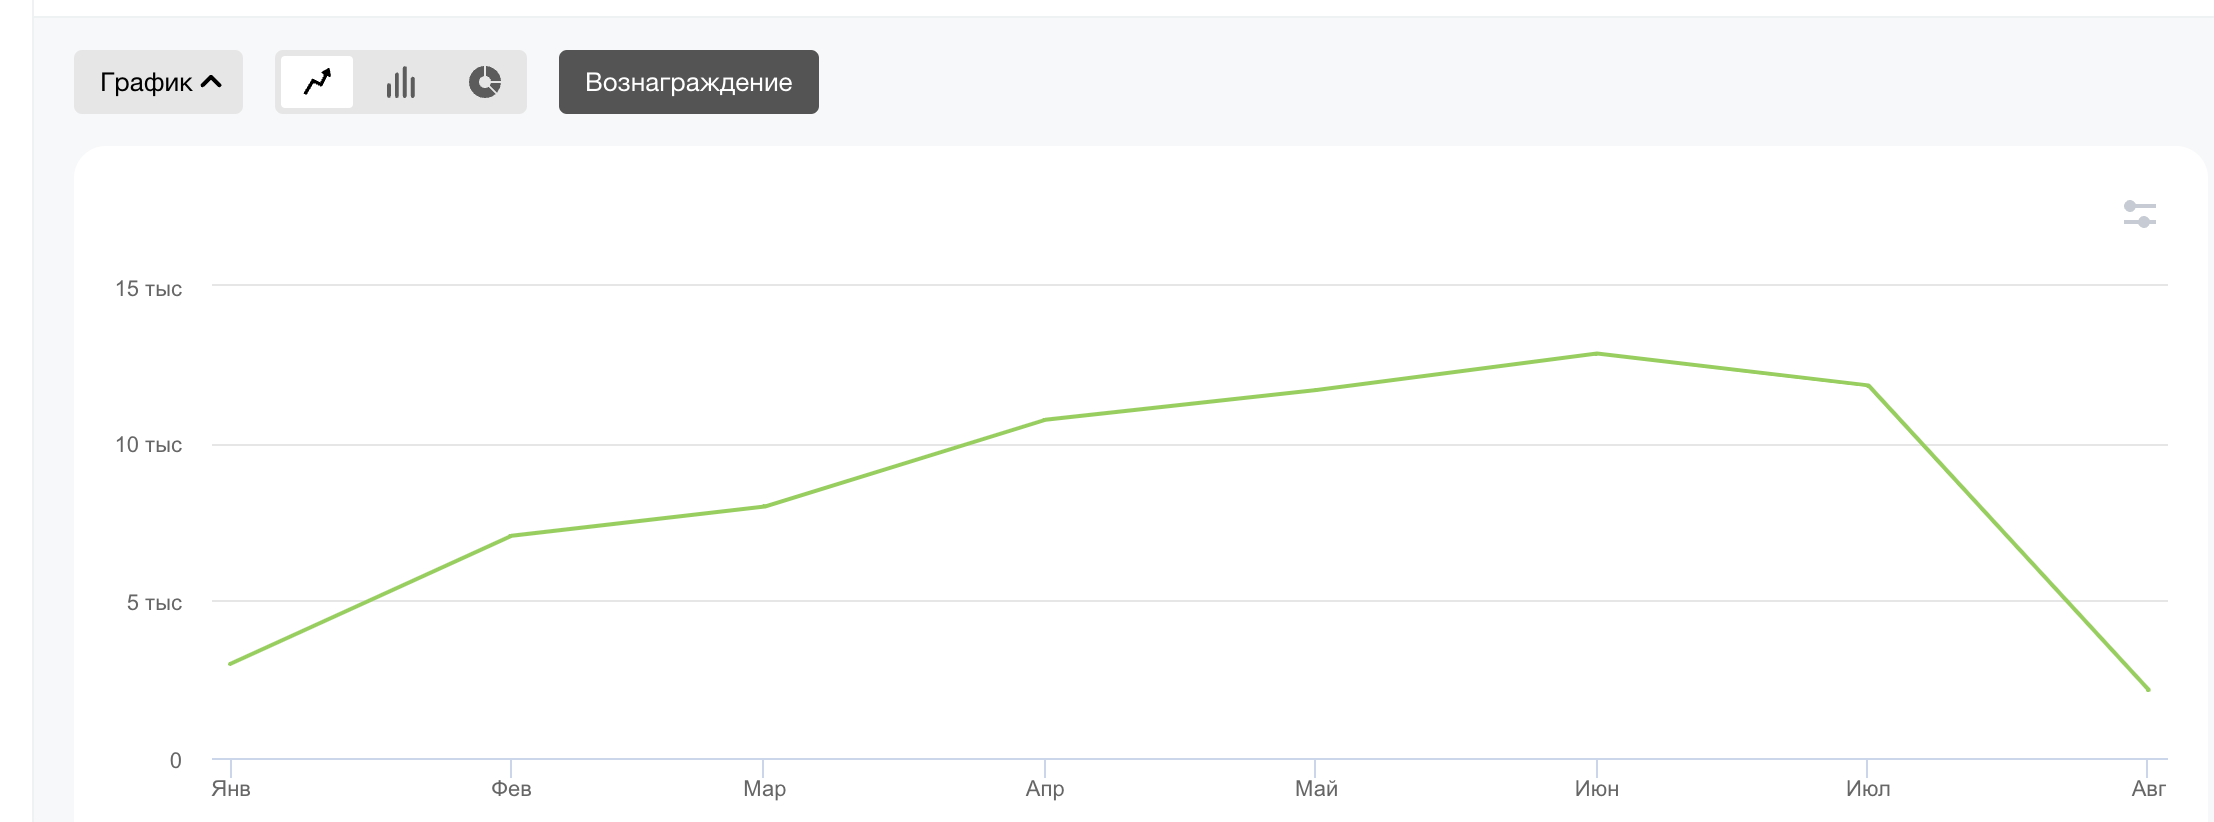Click the Янв axis label
Viewport: 2214px width, 822px height.
pos(231,789)
